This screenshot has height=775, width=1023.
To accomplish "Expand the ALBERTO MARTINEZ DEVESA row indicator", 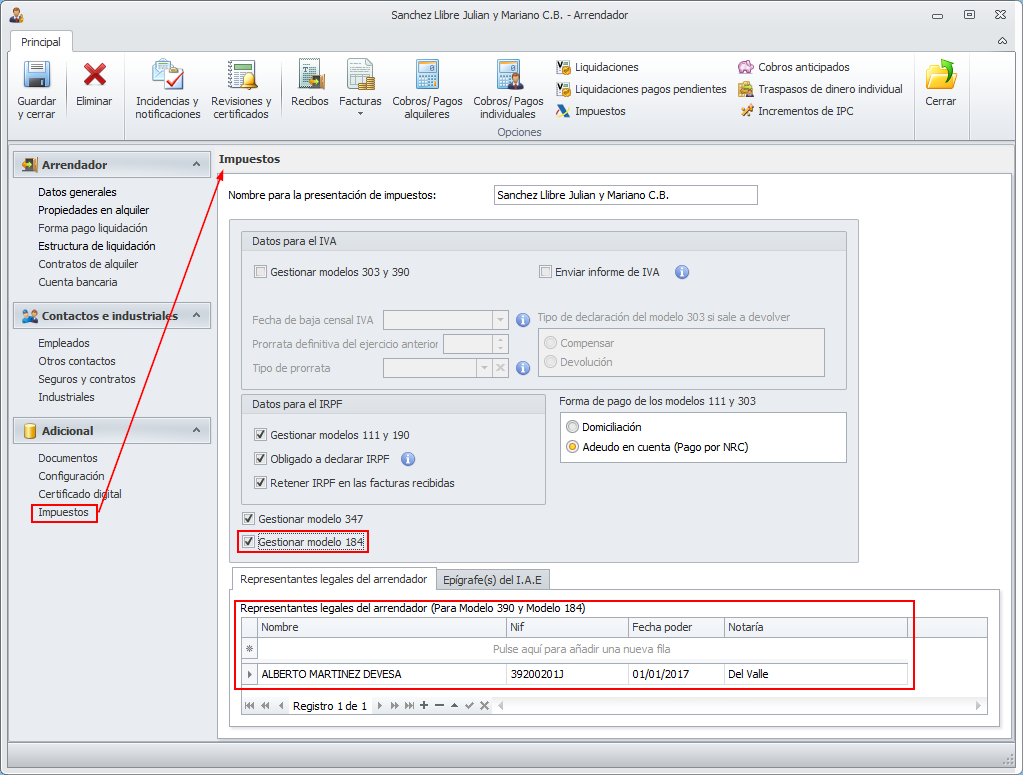I will point(250,675).
